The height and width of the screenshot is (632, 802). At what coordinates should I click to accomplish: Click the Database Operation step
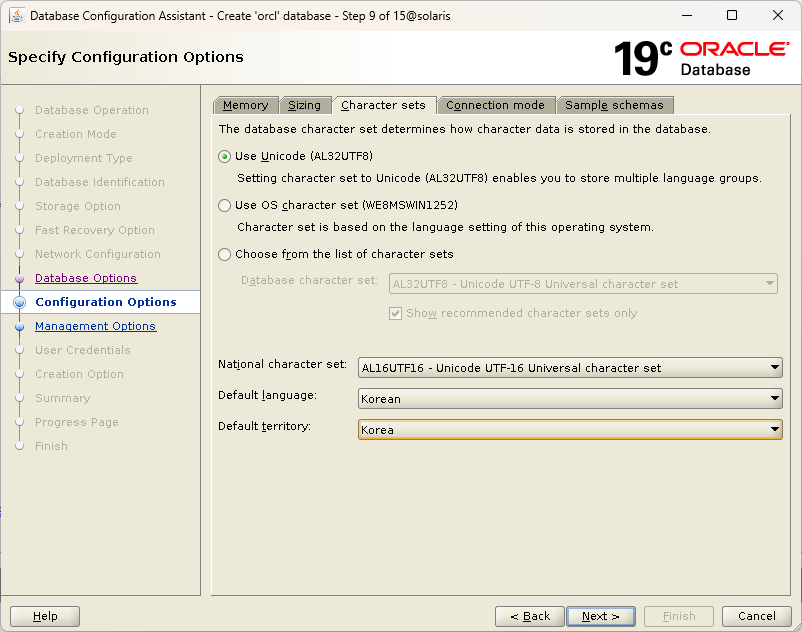[x=92, y=110]
